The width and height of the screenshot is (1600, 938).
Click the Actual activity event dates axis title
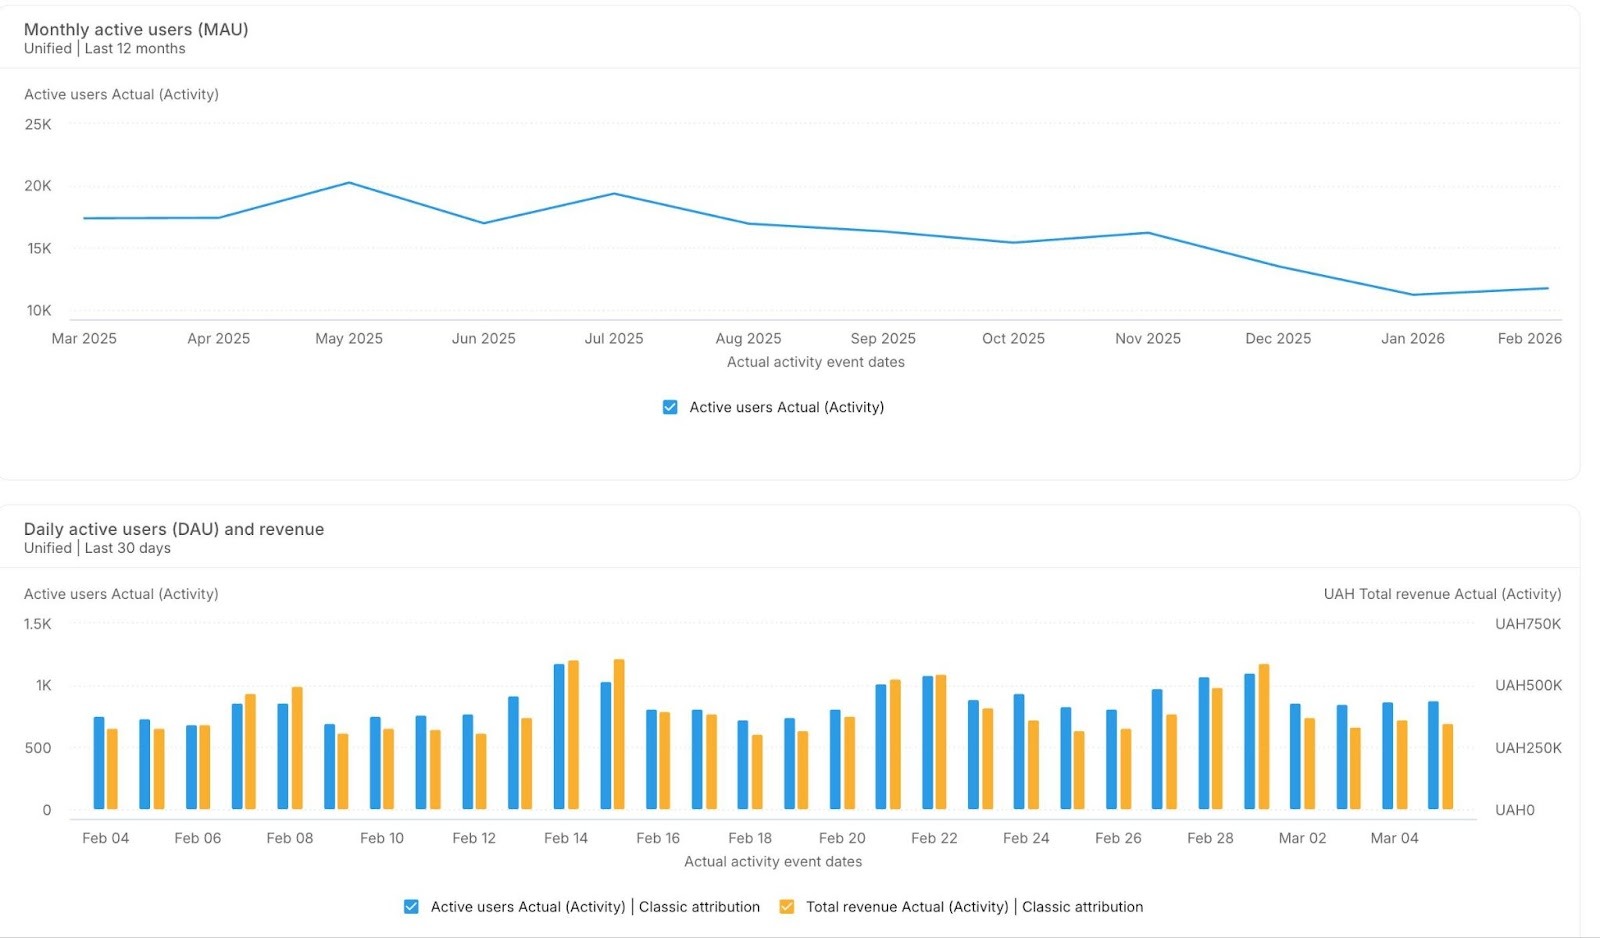pos(815,361)
